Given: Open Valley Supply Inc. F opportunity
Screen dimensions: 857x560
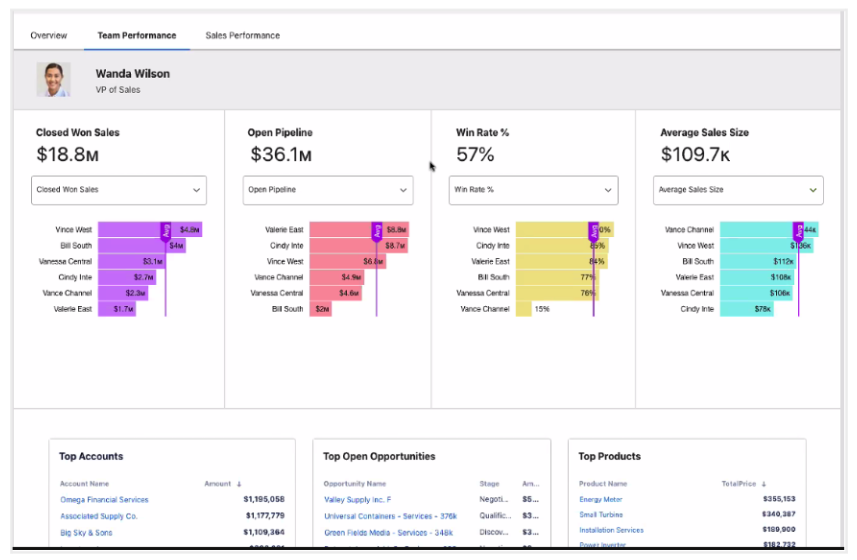Looking at the screenshot, I should pos(357,500).
